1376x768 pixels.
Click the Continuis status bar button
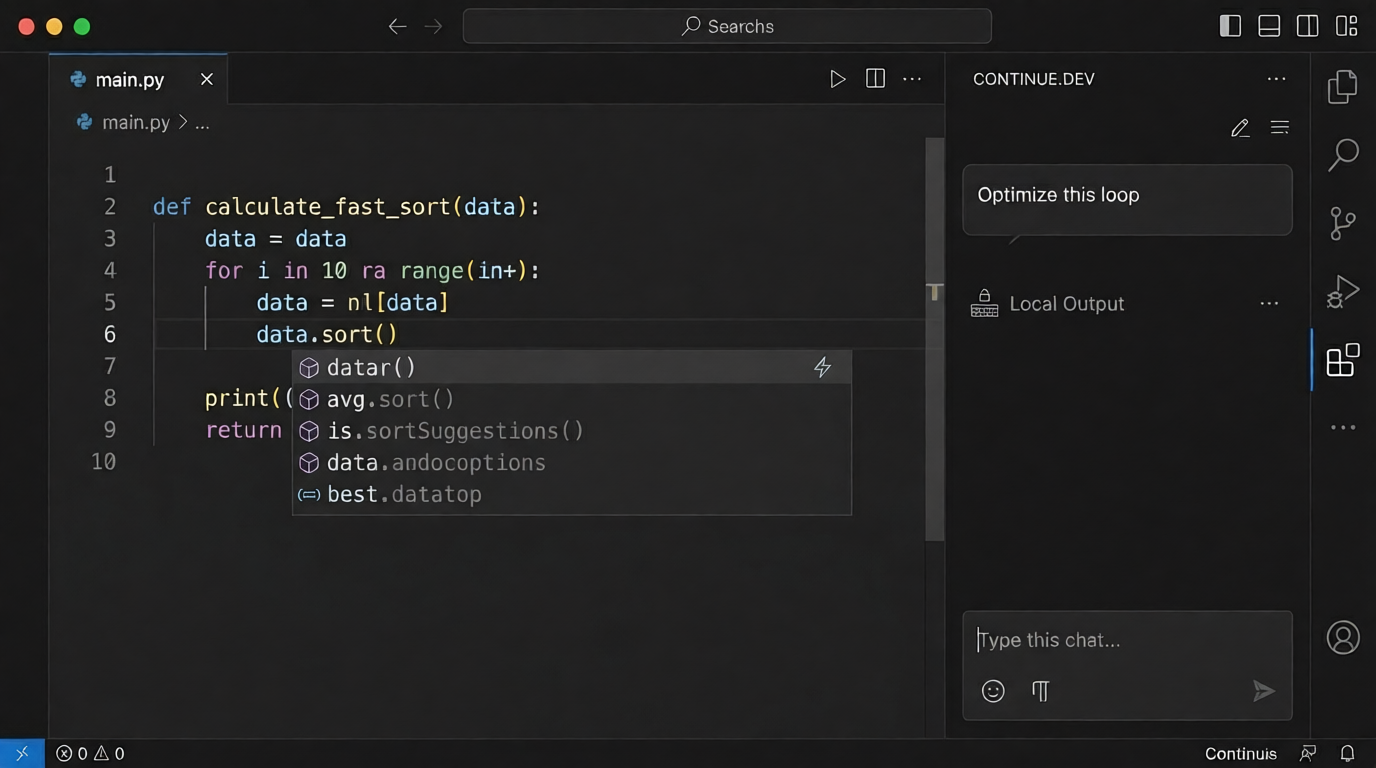coord(1240,754)
